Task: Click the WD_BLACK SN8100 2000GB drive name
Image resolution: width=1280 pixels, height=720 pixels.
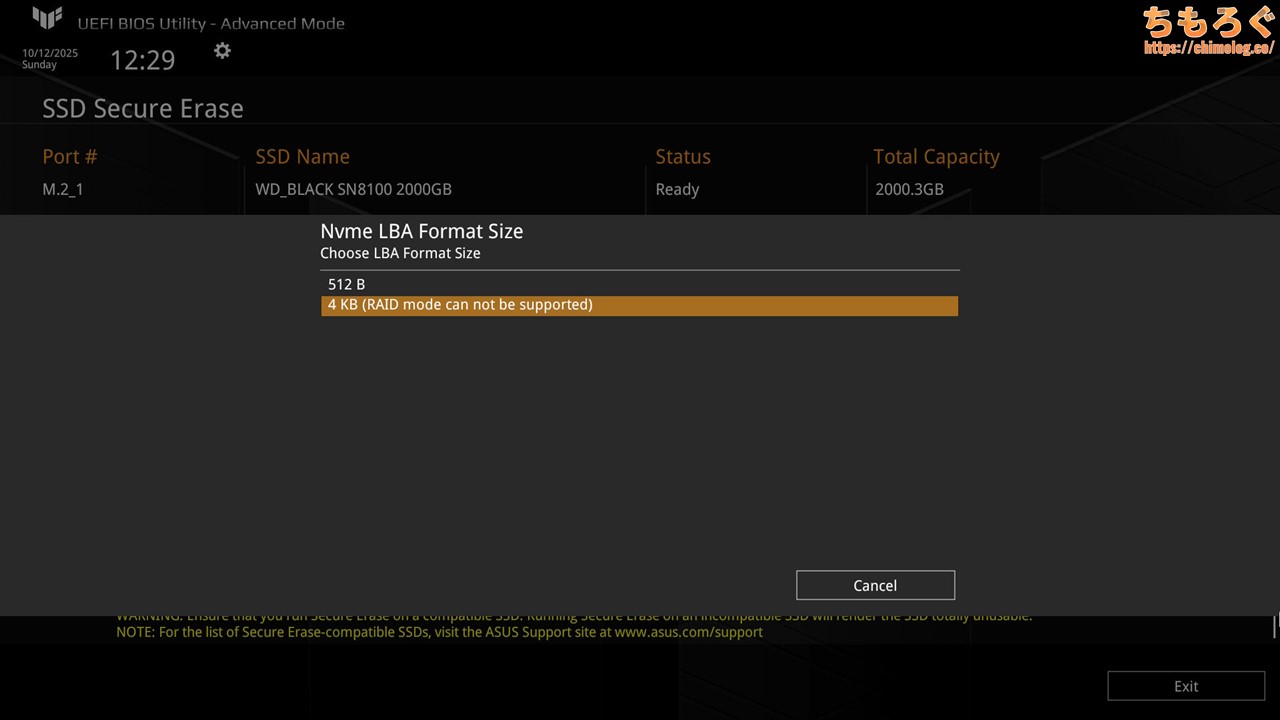Action: (x=353, y=189)
